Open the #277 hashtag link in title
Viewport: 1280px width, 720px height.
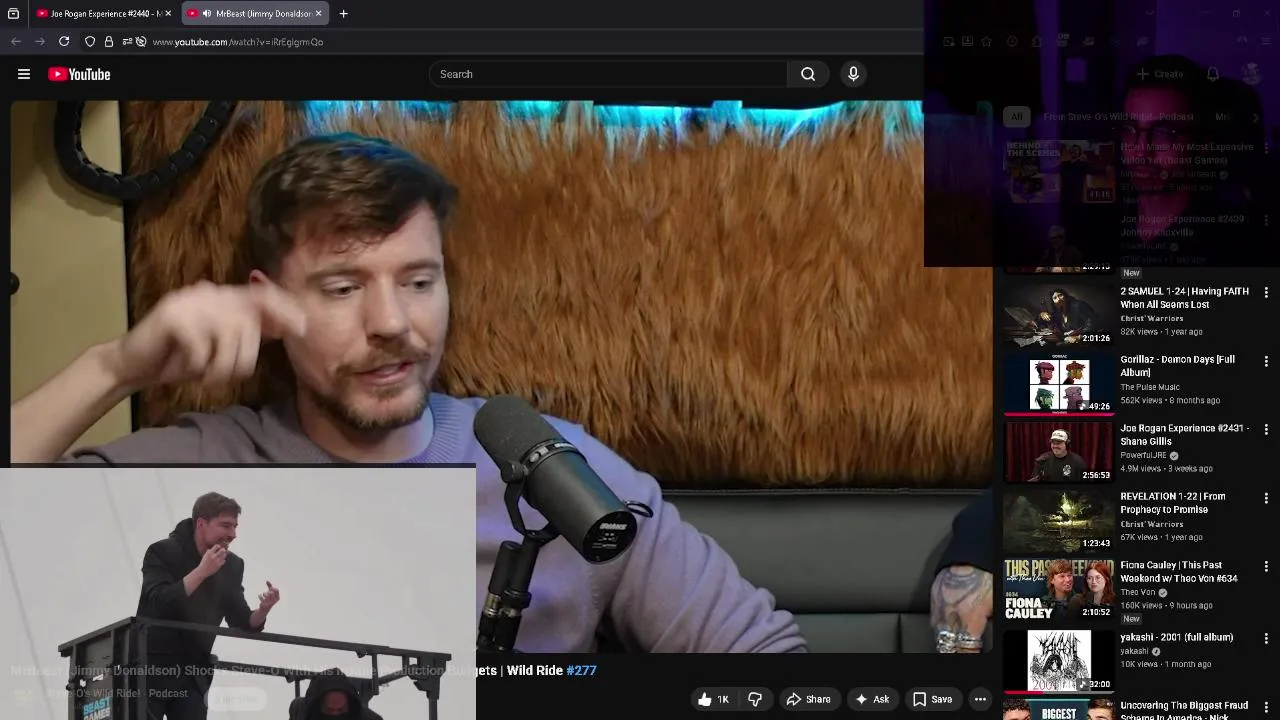click(581, 670)
